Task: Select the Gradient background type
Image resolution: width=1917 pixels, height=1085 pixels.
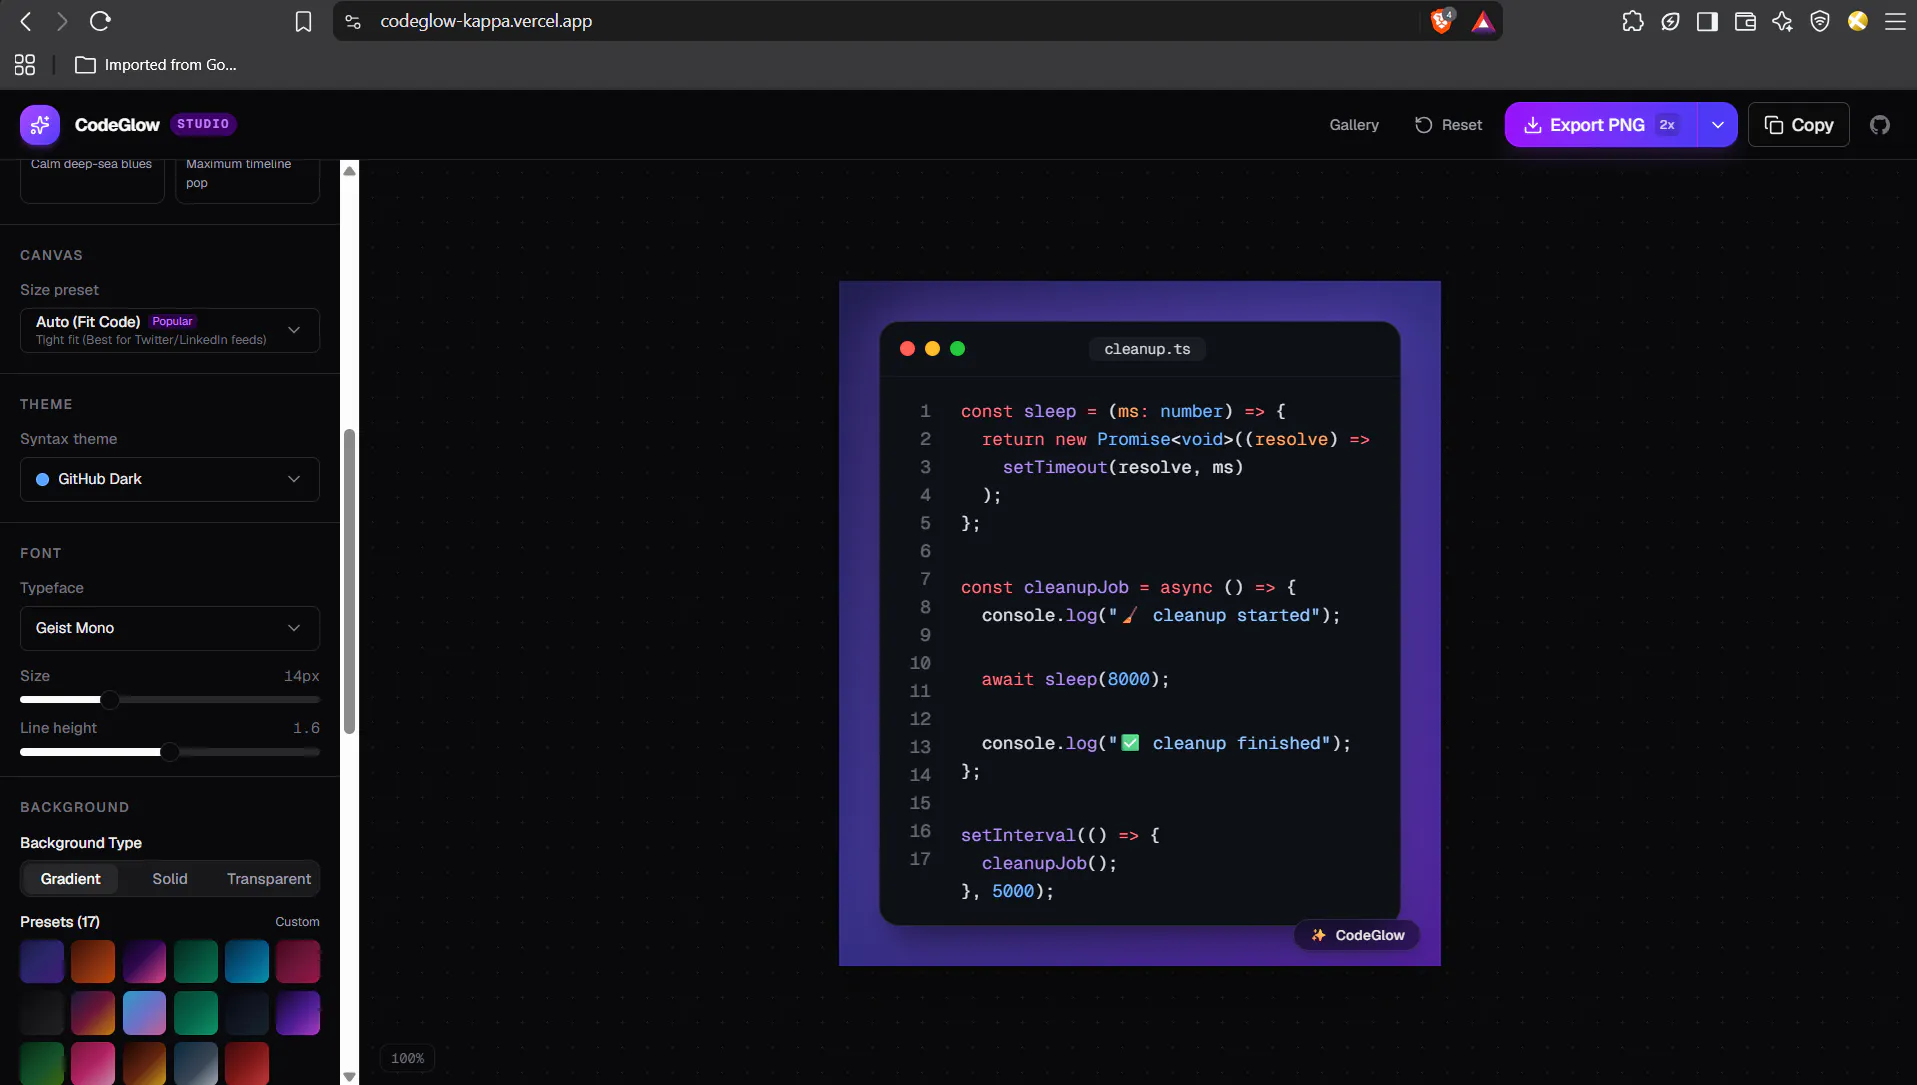Action: coord(70,879)
